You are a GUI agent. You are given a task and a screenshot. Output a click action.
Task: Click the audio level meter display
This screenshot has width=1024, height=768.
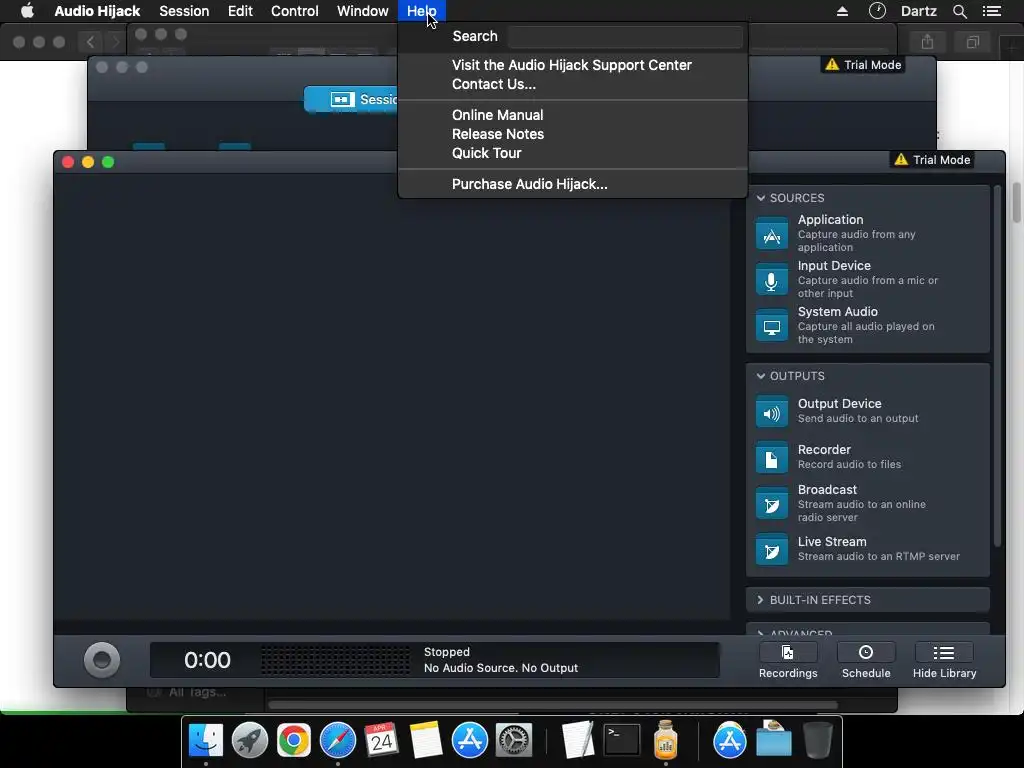click(336, 660)
